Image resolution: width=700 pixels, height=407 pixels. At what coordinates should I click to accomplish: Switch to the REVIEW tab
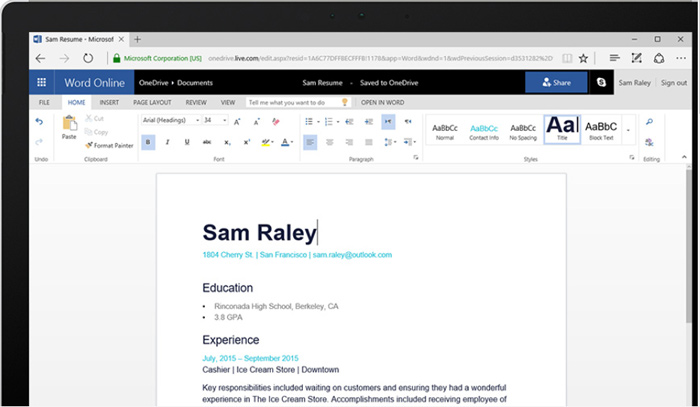click(196, 102)
